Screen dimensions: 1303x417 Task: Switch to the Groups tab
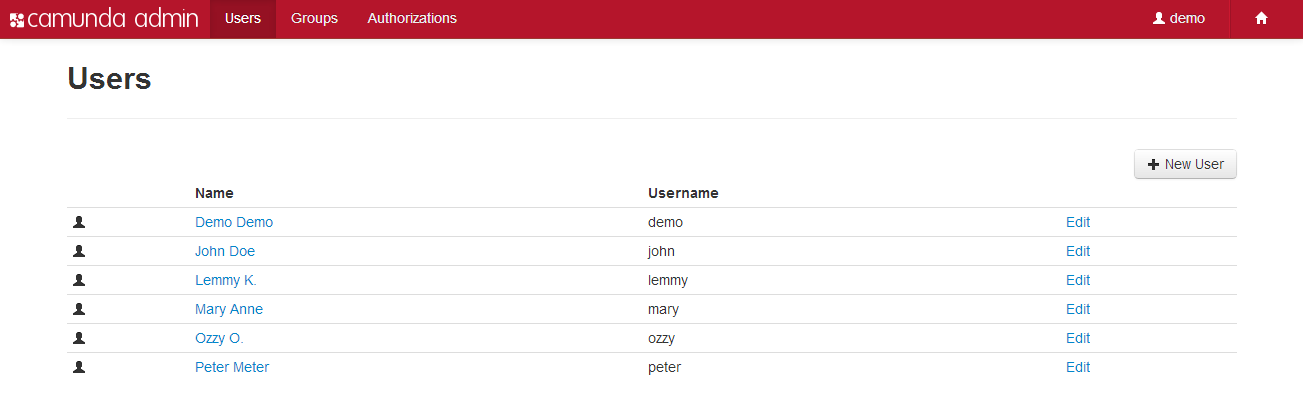pos(314,18)
